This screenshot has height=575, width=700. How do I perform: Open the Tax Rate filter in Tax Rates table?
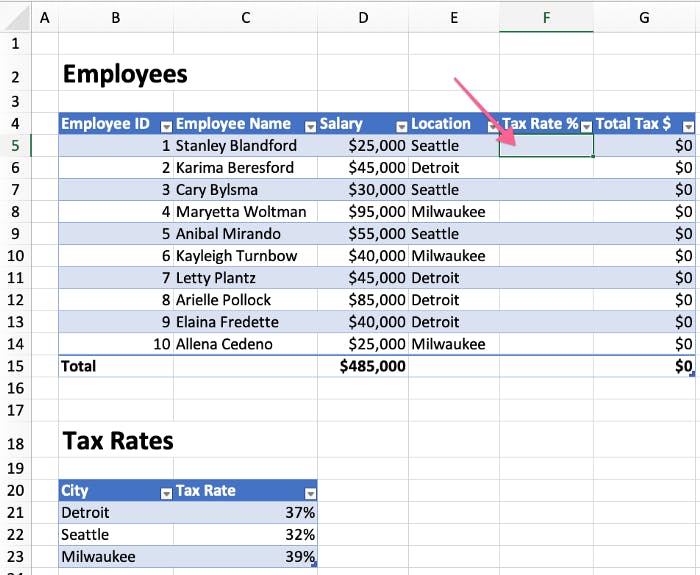tap(310, 493)
